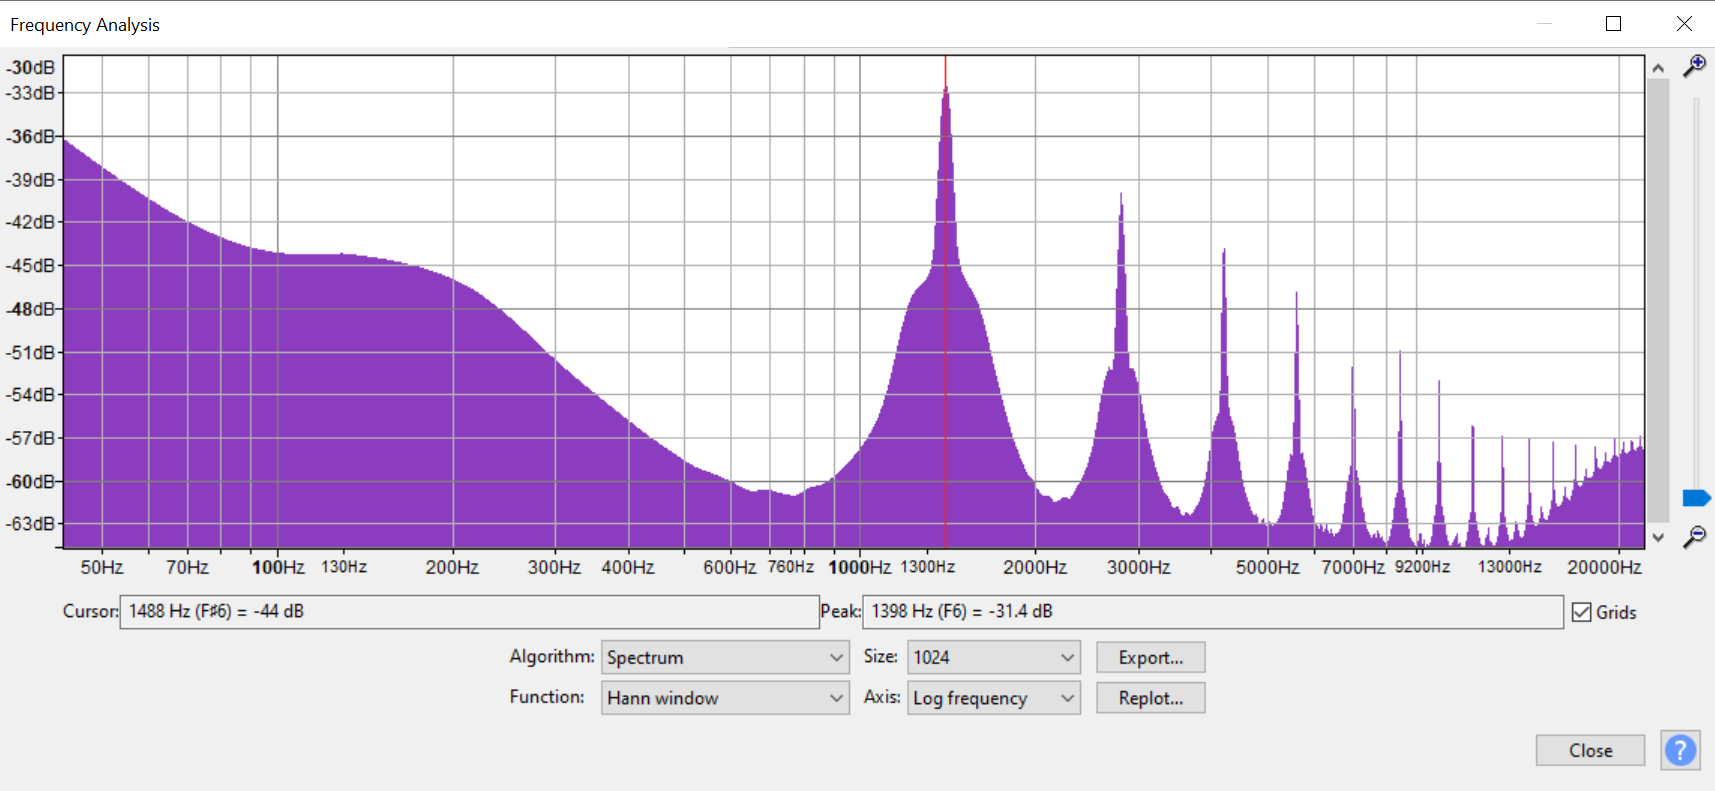Click the Replot... button
The image size is (1715, 791).
pyautogui.click(x=1151, y=698)
